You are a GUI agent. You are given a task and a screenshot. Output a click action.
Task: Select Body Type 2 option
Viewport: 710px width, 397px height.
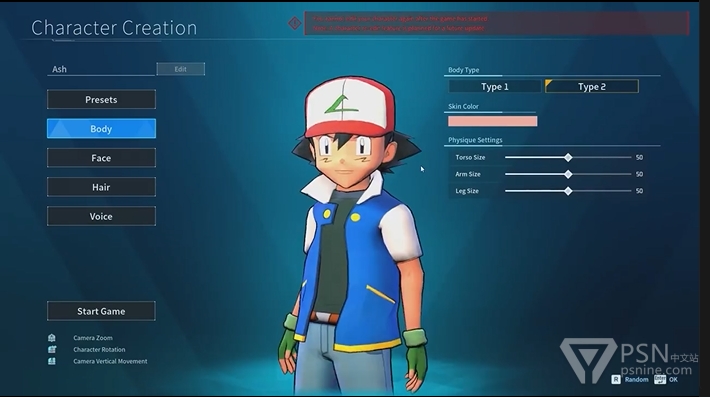click(592, 86)
